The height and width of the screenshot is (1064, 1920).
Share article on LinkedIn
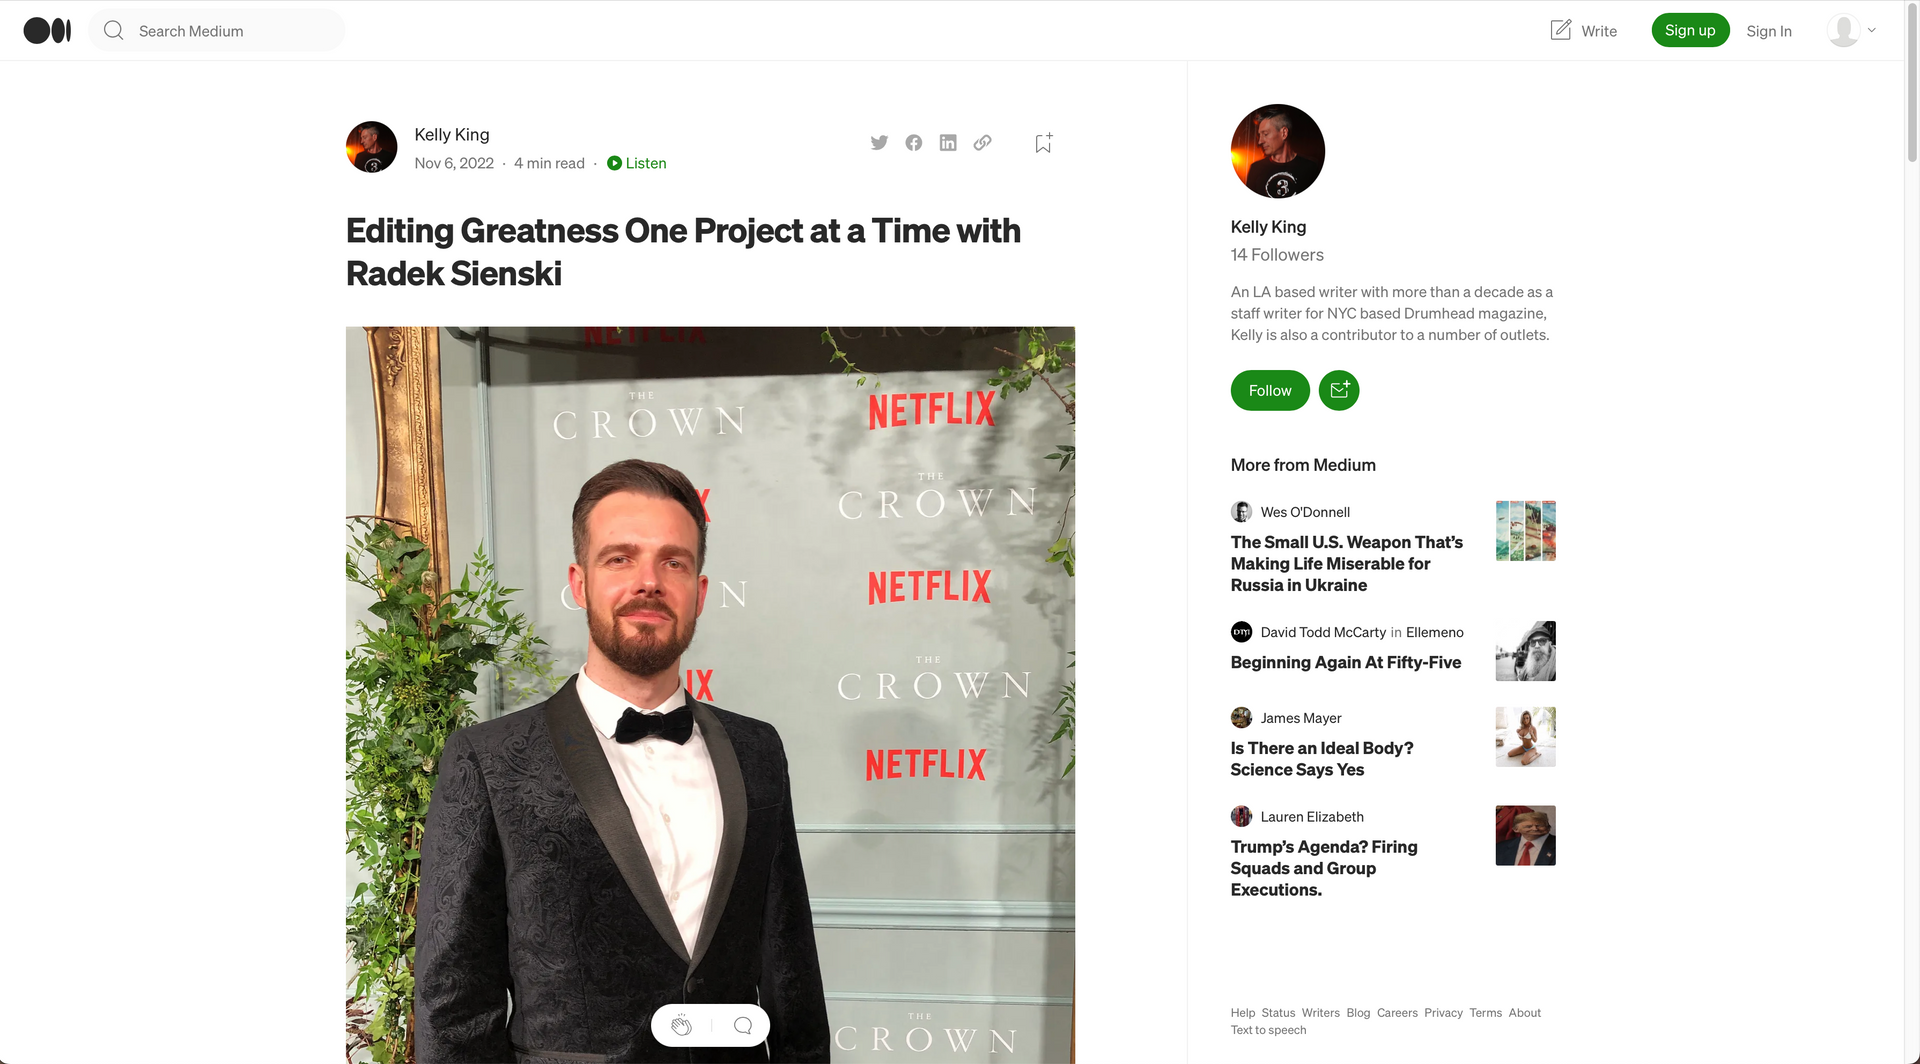948,142
